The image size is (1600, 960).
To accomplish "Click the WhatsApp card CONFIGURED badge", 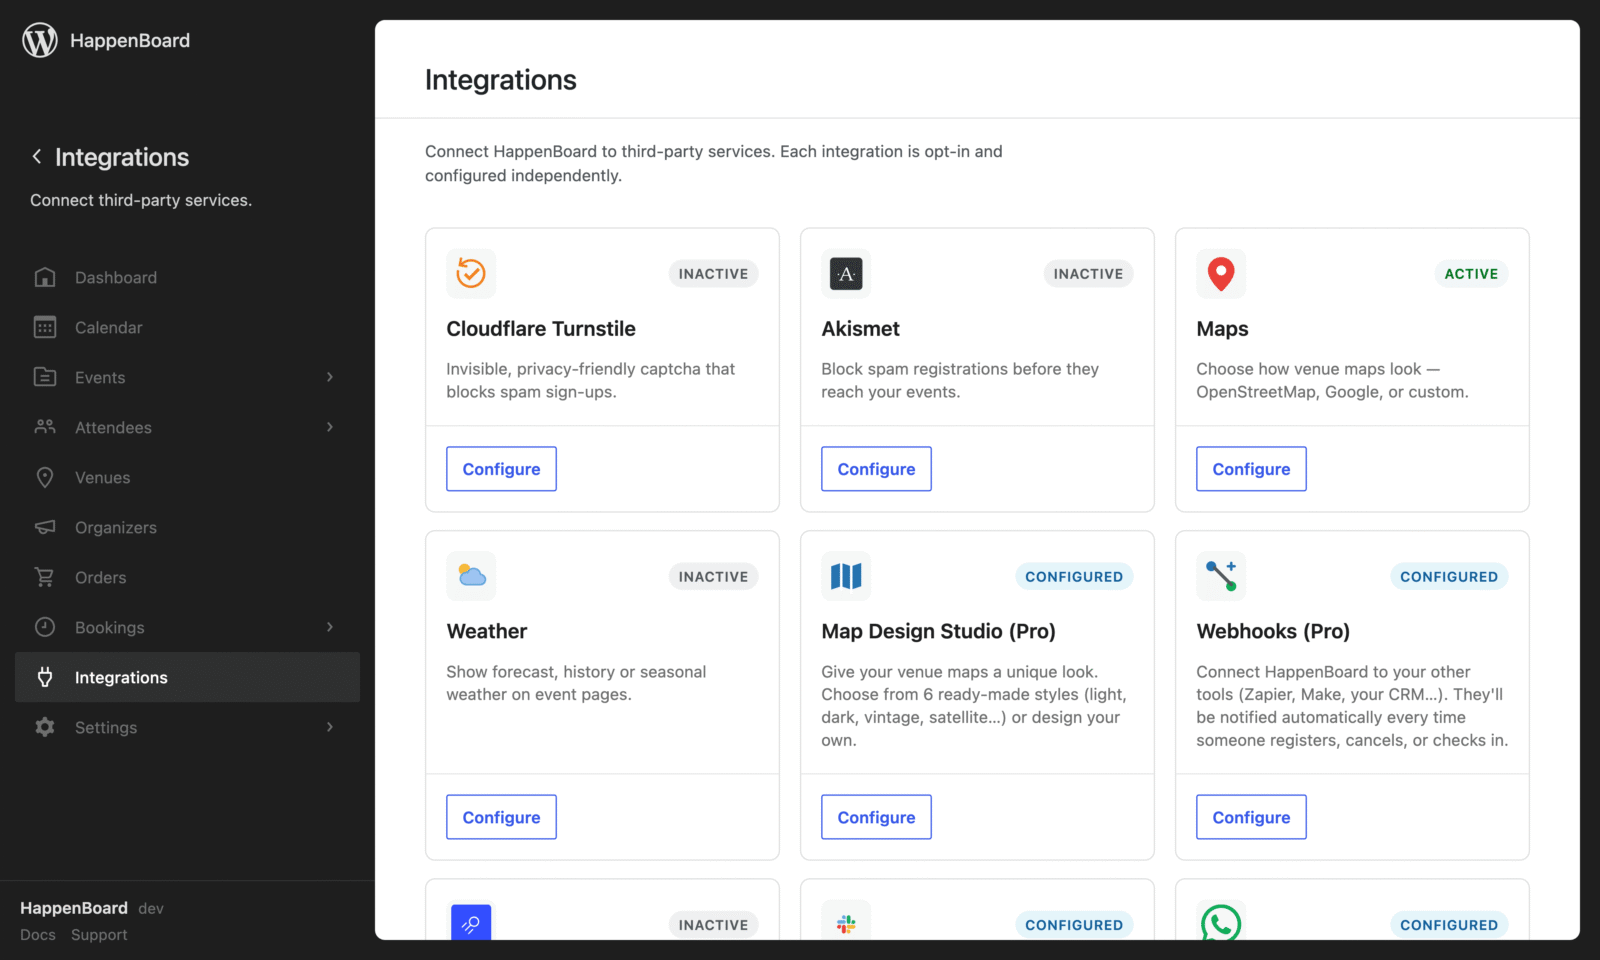I will coord(1449,925).
